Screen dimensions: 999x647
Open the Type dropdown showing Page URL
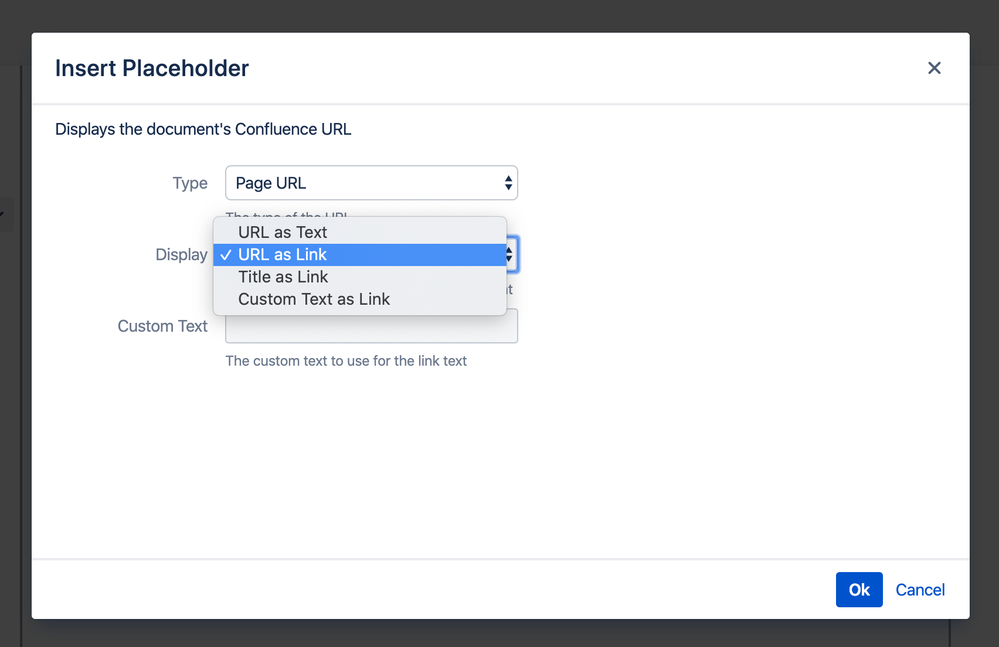tap(371, 183)
